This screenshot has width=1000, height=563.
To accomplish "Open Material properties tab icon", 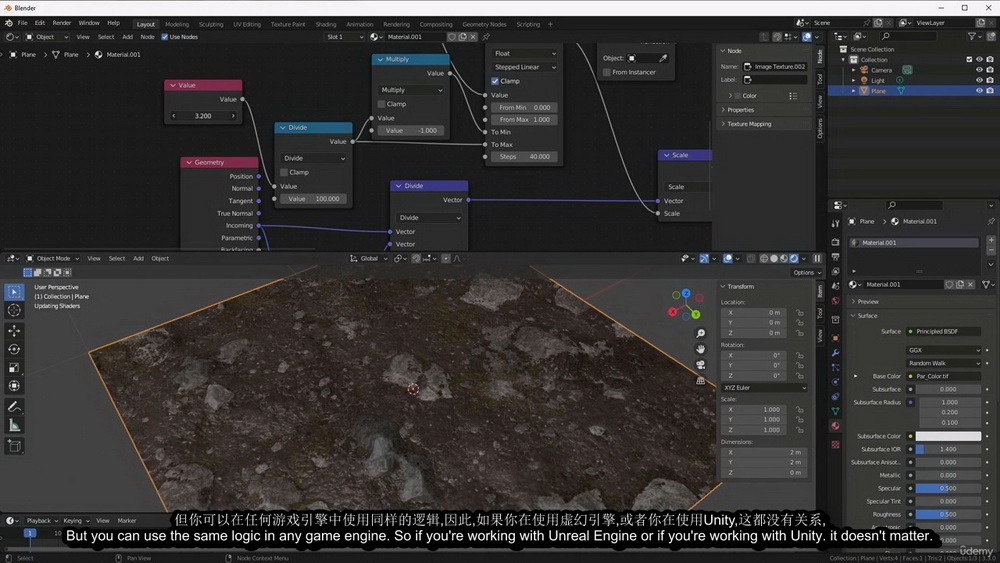I will pos(835,426).
